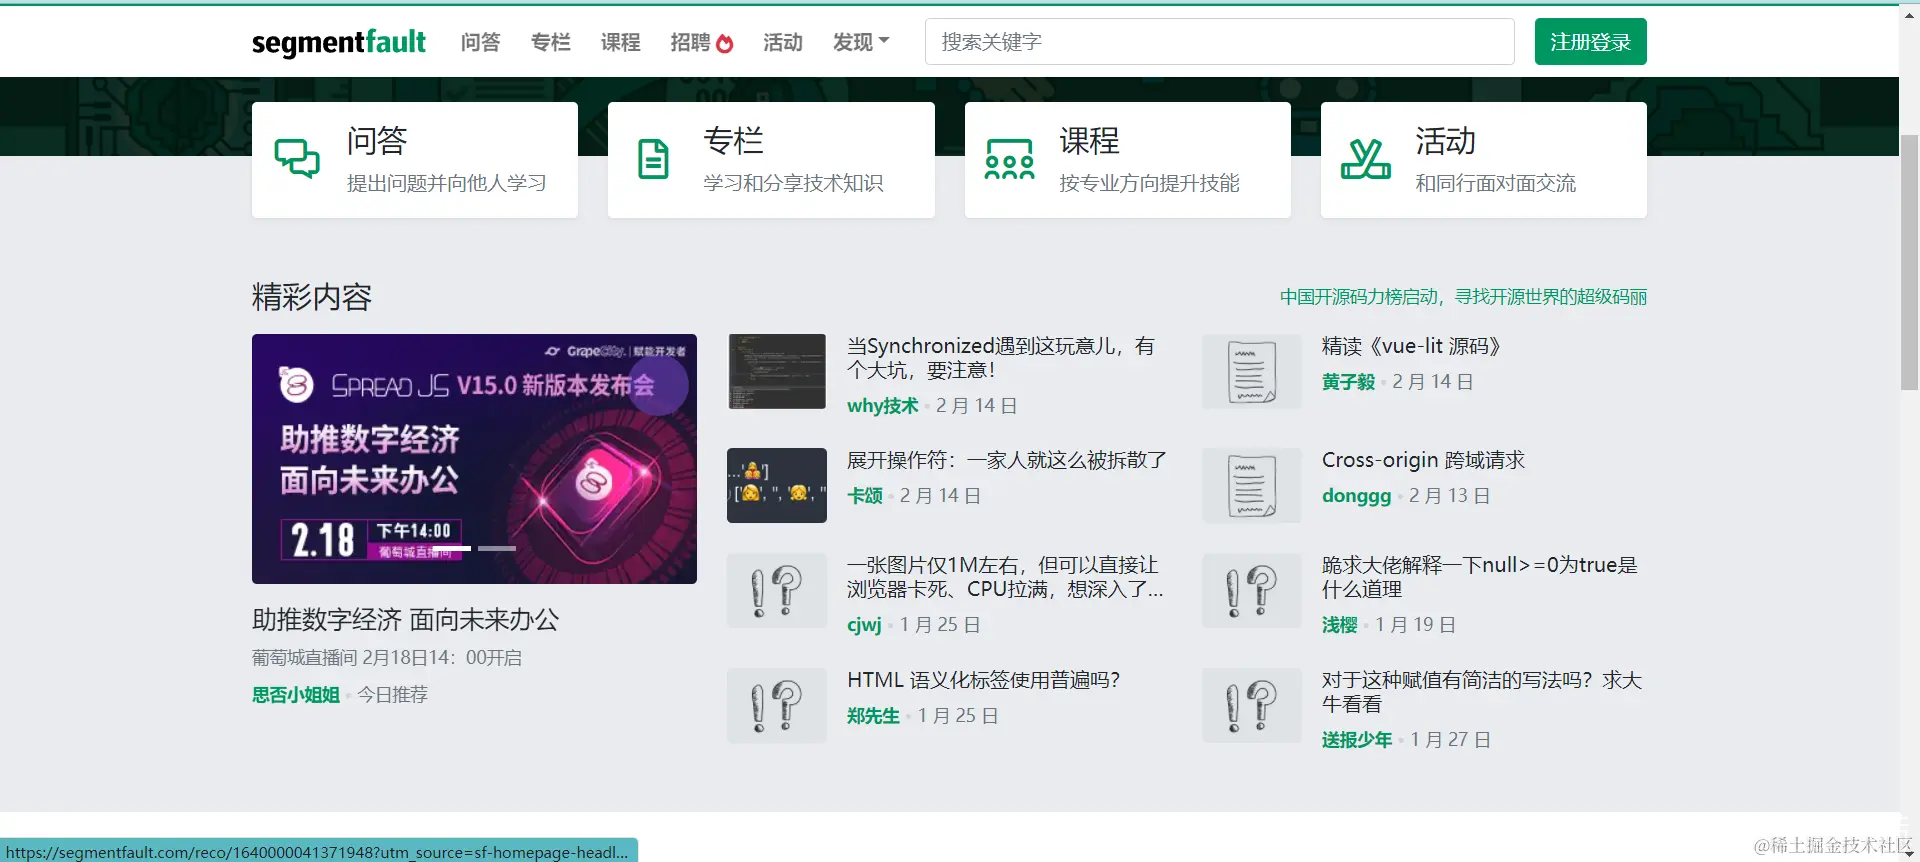Screen dimensions: 1920x862
Task: Open the 专栏 nav menu item
Action: click(550, 42)
